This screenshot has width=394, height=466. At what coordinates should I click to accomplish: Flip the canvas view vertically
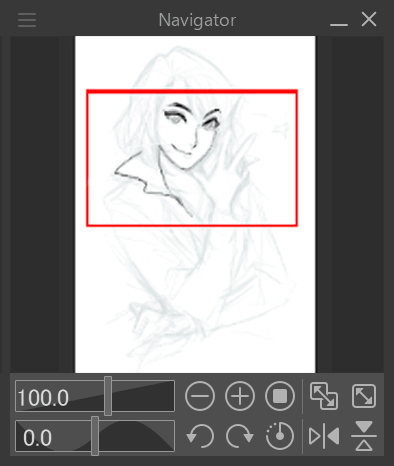(x=364, y=436)
